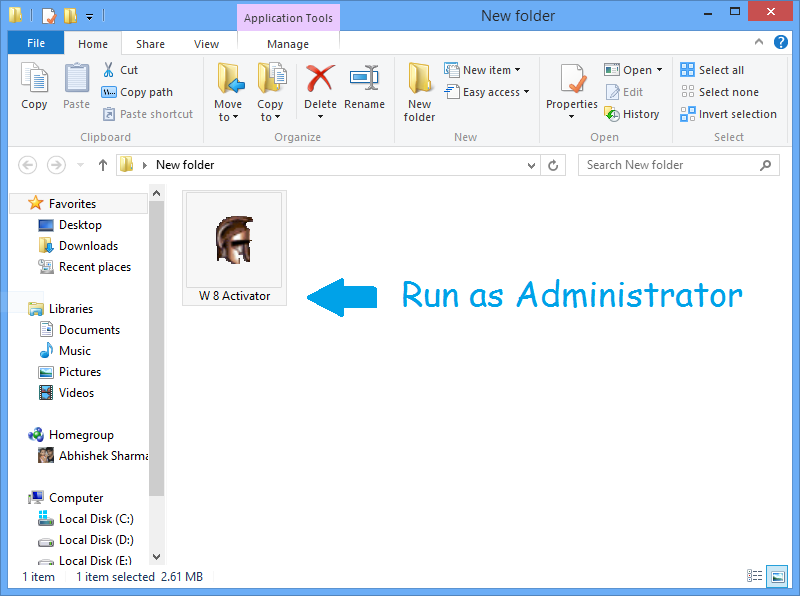The width and height of the screenshot is (800, 596).
Task: Click the quick access New folder icon in title bar
Action: point(70,16)
